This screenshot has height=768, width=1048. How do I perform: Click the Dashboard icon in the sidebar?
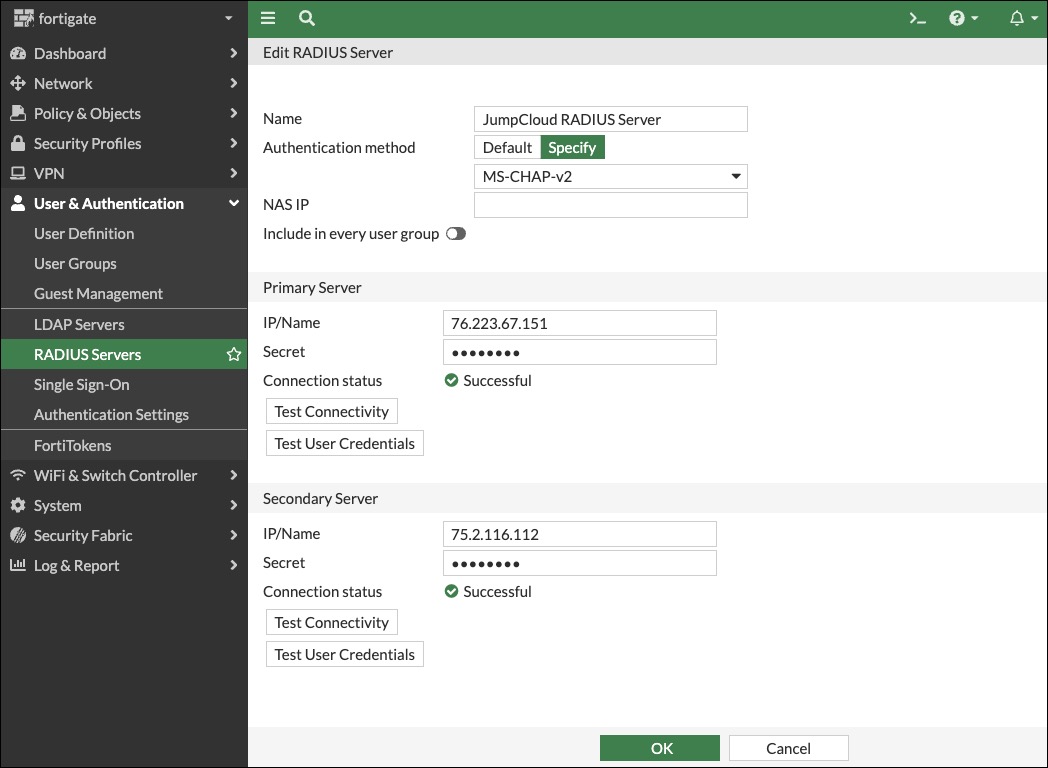(x=19, y=53)
